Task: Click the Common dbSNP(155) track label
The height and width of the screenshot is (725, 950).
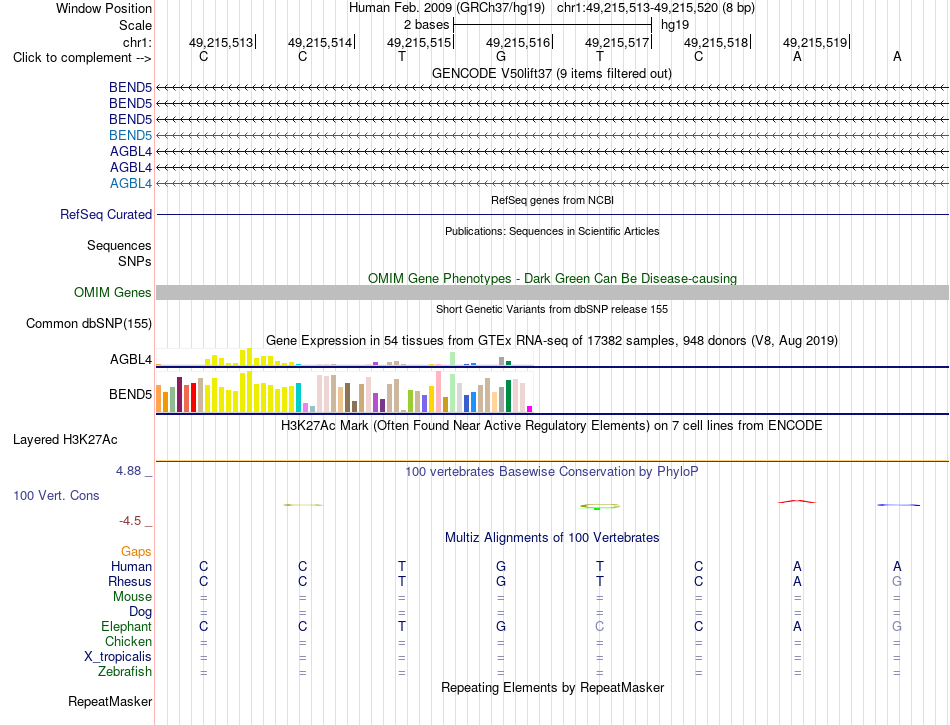Action: pos(89,323)
